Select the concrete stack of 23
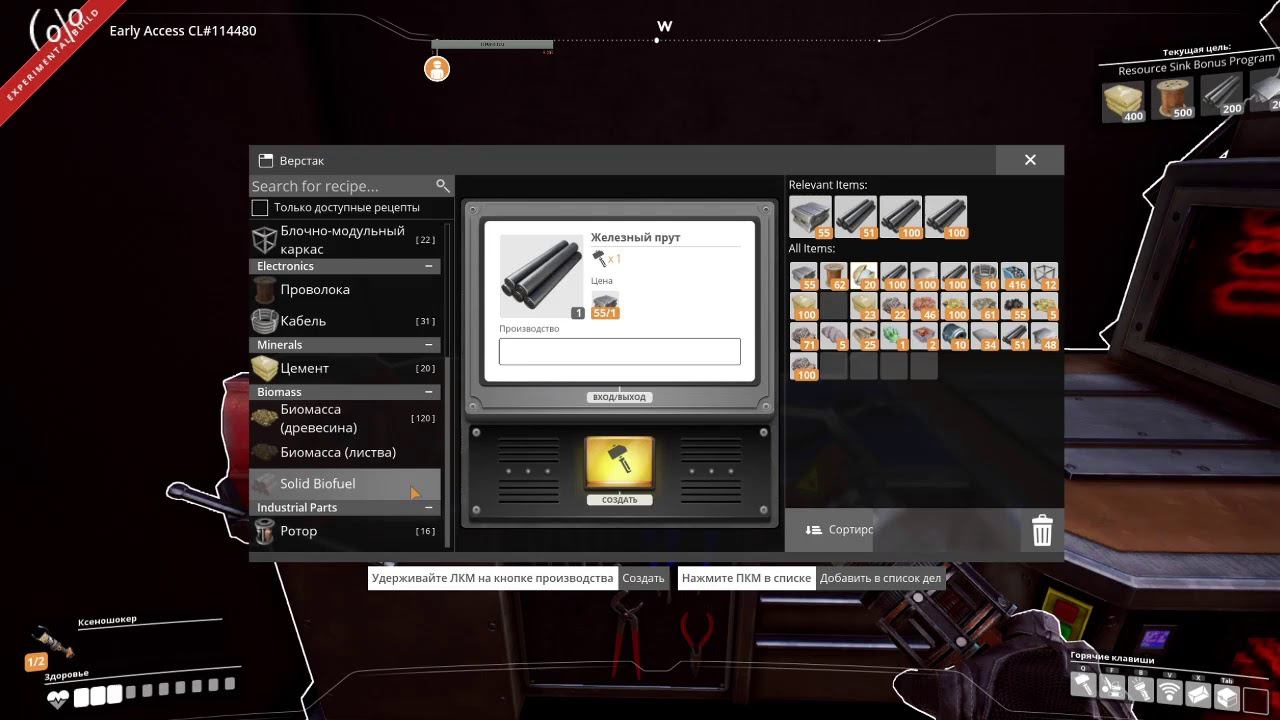Screen dimensions: 1280x720 [x=864, y=306]
